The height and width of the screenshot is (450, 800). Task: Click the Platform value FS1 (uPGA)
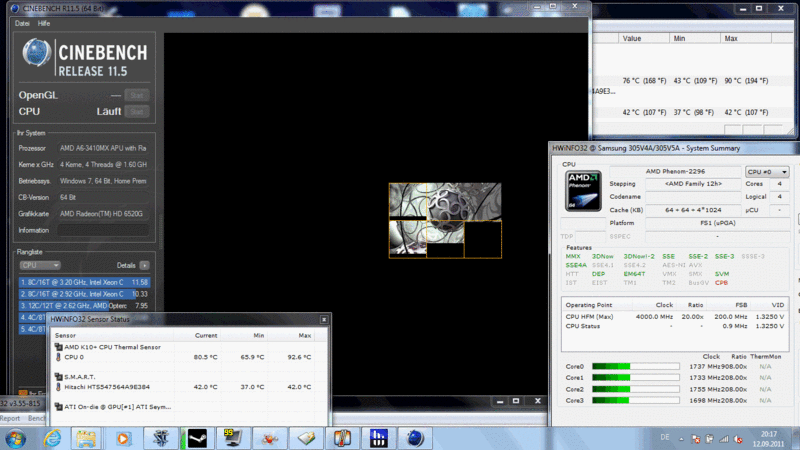(x=717, y=223)
